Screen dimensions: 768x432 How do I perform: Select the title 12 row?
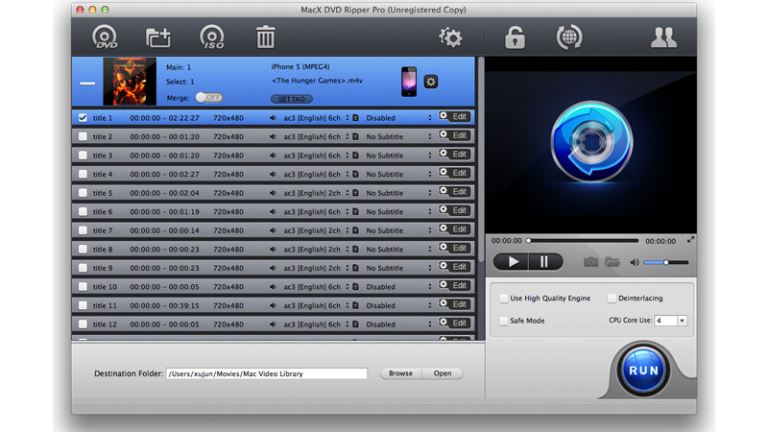[x=273, y=324]
